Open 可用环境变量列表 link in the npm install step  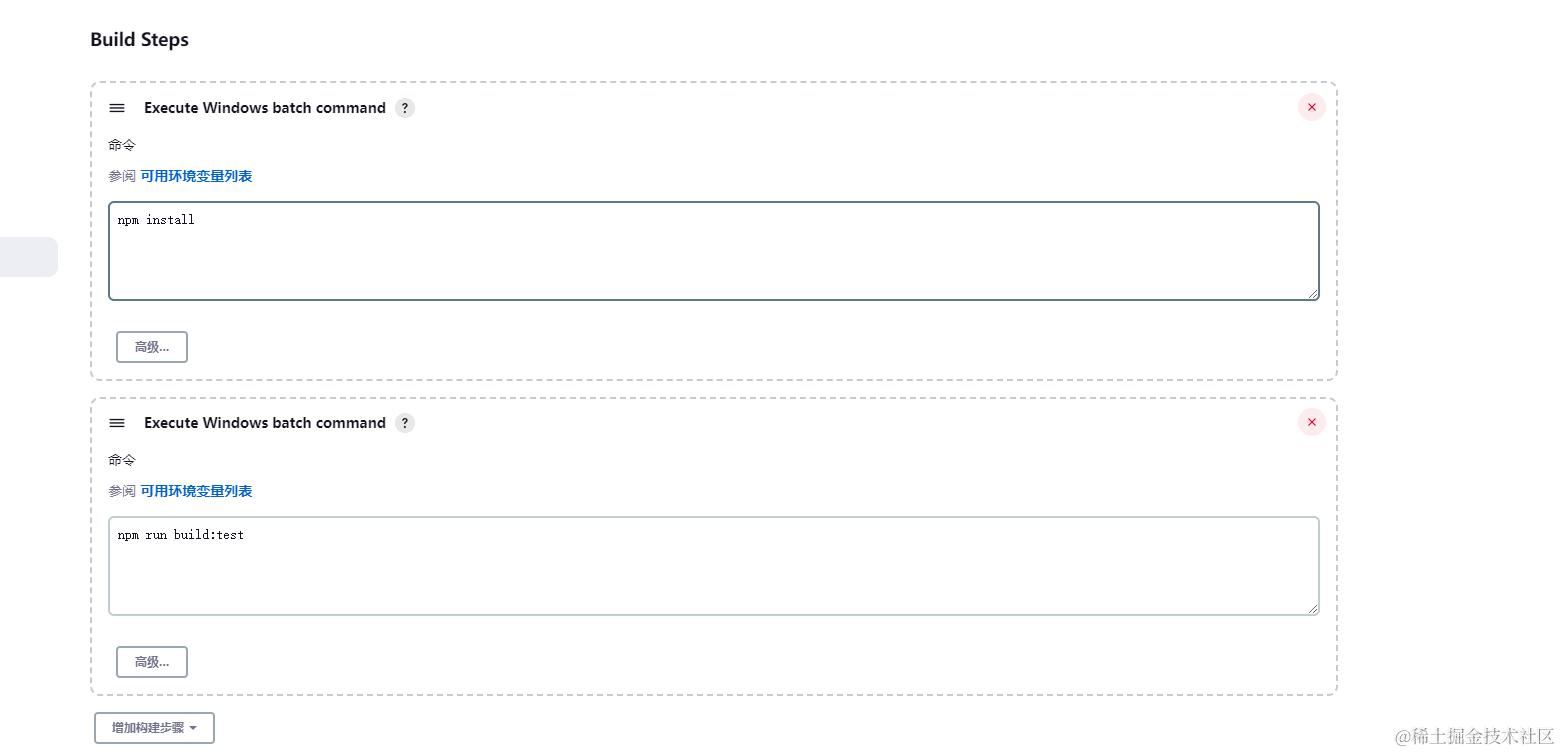(196, 176)
